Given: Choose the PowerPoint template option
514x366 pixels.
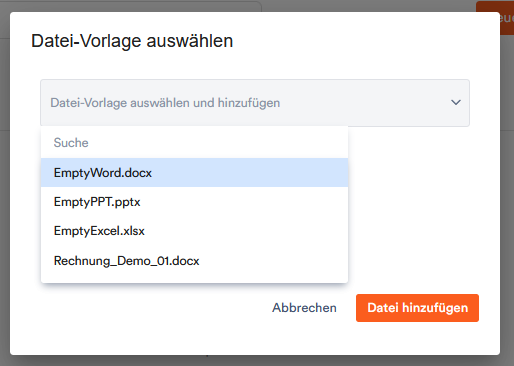Looking at the screenshot, I should coord(194,202).
